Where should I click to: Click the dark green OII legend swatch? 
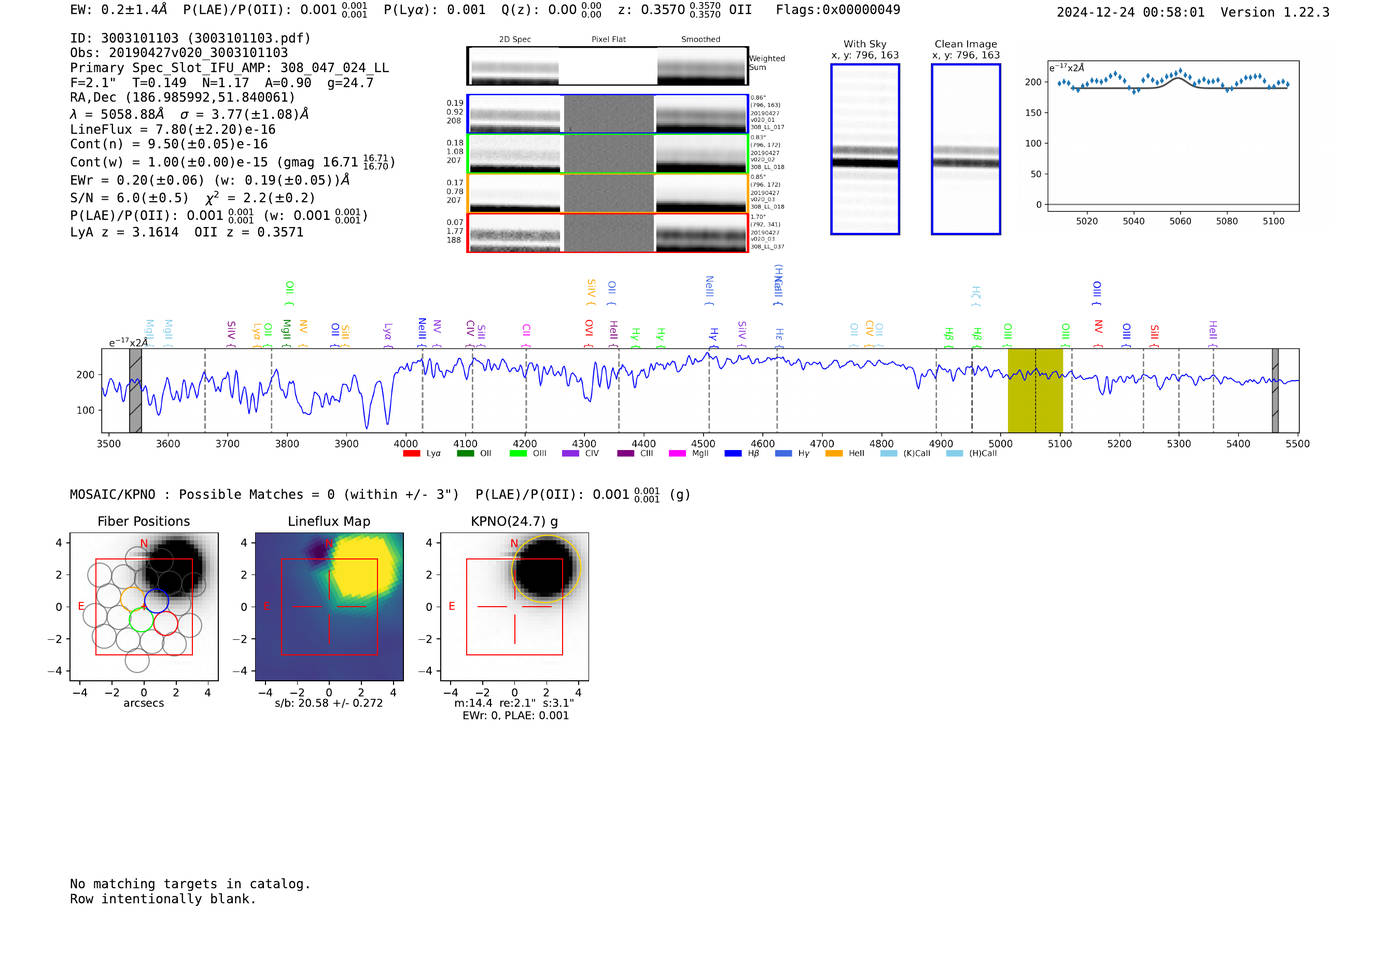click(465, 454)
